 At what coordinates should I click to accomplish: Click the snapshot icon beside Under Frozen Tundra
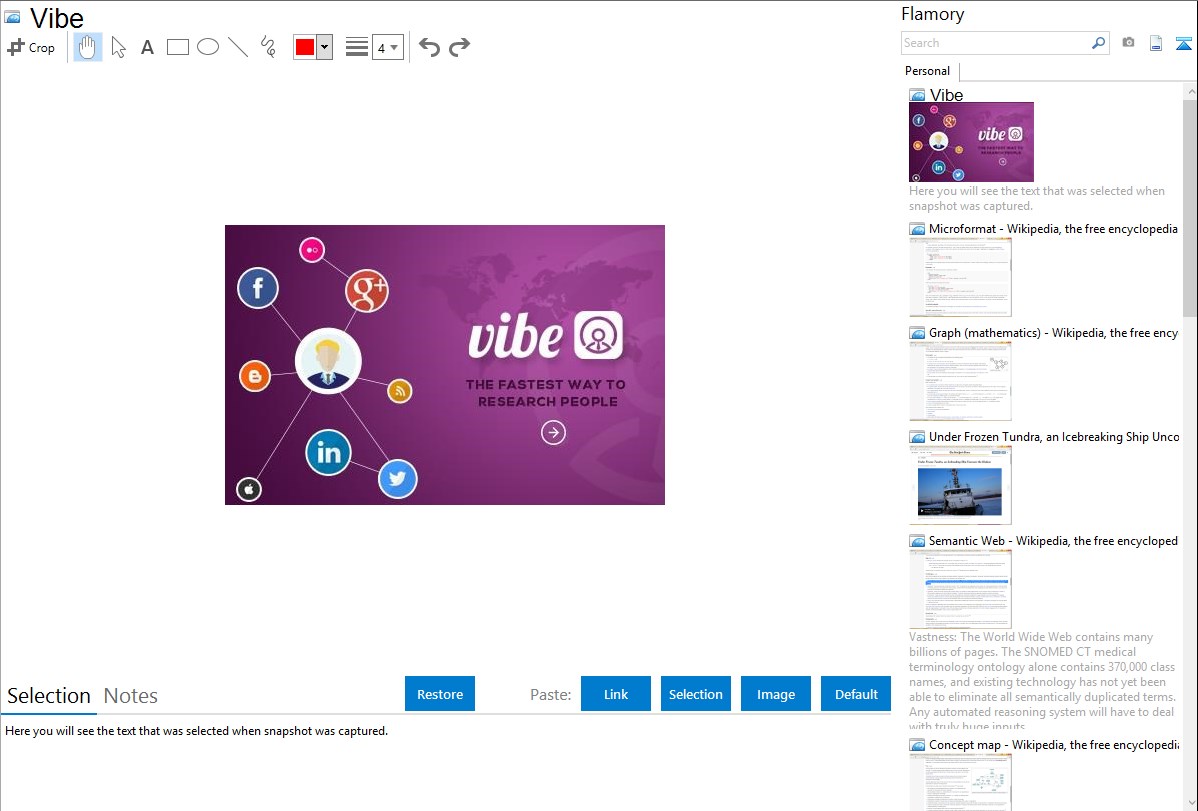(x=917, y=437)
